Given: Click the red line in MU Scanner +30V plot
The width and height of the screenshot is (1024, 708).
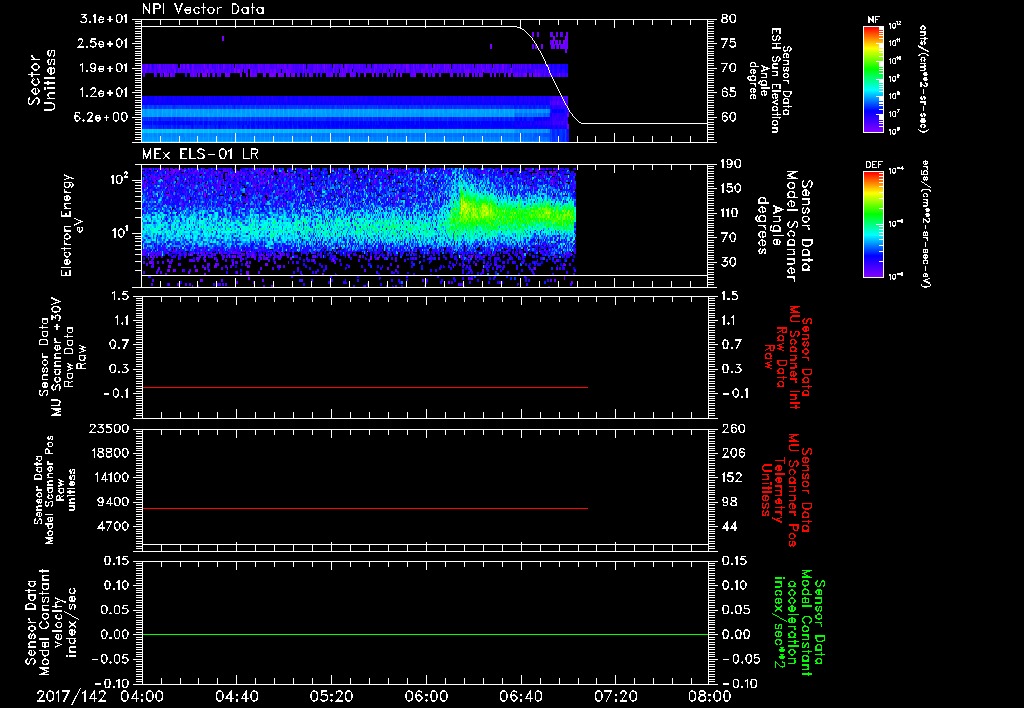Looking at the screenshot, I should pyautogui.click(x=364, y=388).
